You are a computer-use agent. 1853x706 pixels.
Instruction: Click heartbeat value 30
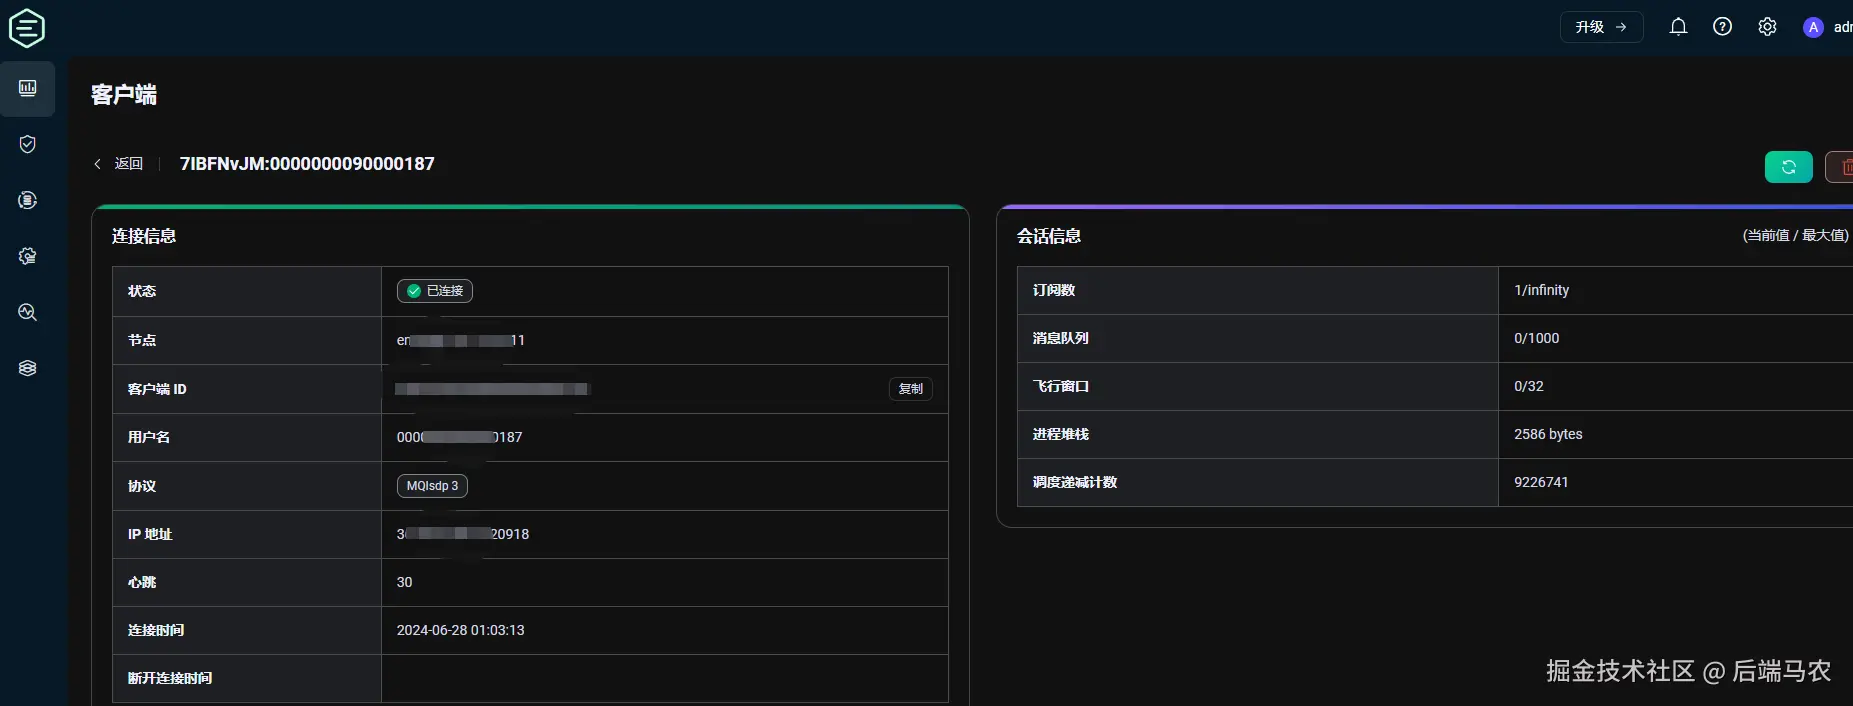[404, 582]
